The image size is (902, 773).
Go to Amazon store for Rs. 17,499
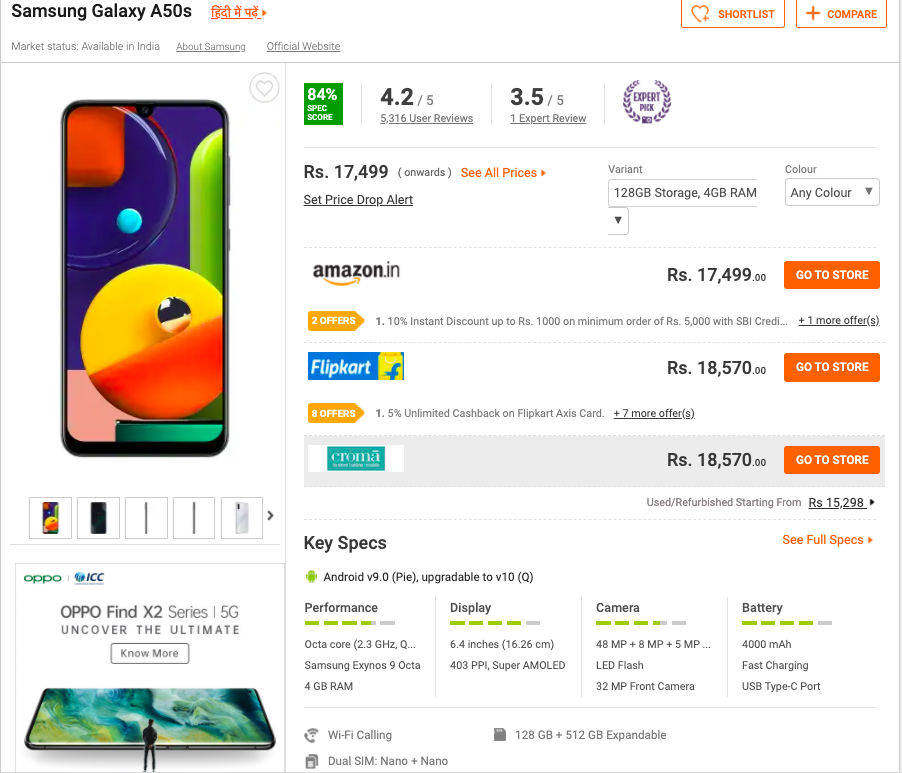831,275
